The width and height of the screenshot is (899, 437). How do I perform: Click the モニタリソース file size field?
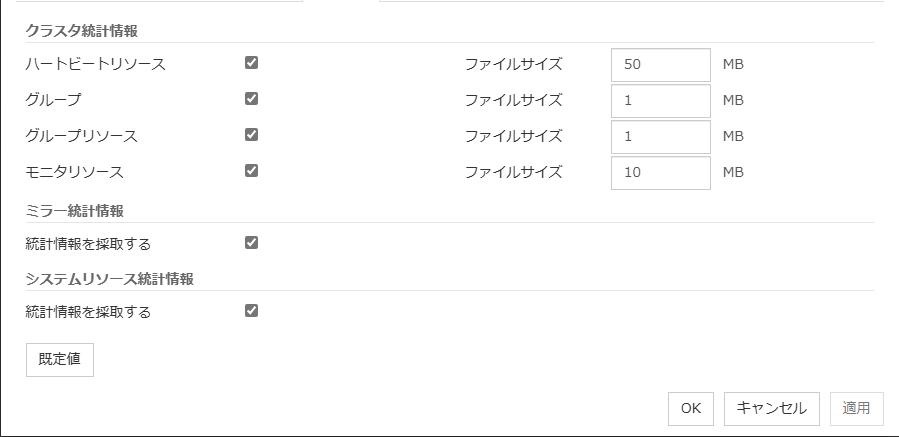click(660, 173)
